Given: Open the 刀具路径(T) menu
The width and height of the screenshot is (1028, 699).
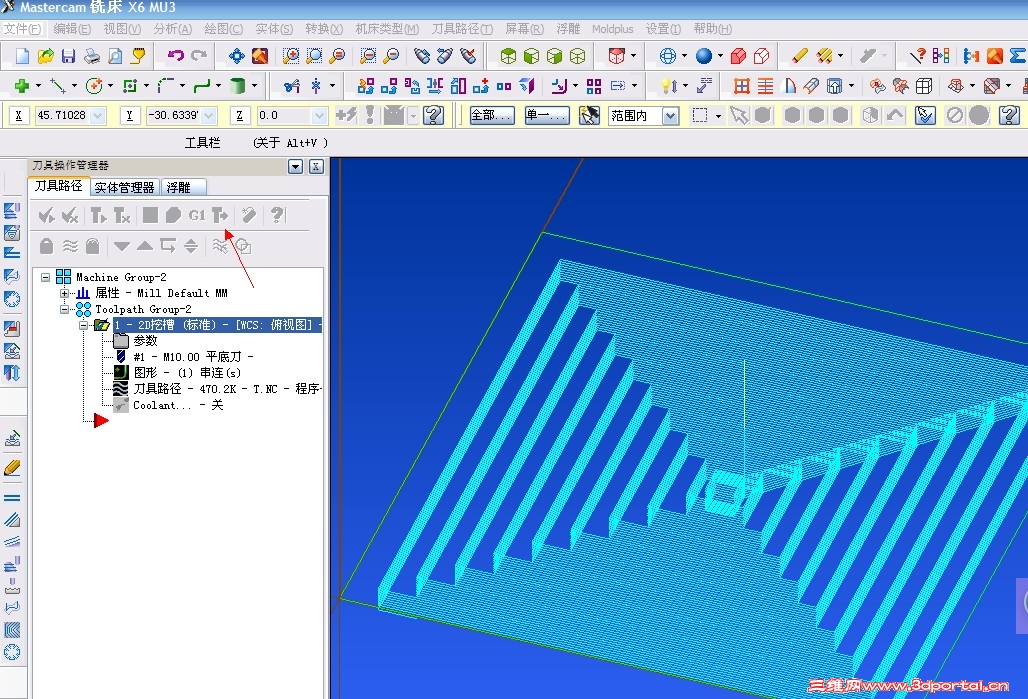Looking at the screenshot, I should [x=462, y=29].
